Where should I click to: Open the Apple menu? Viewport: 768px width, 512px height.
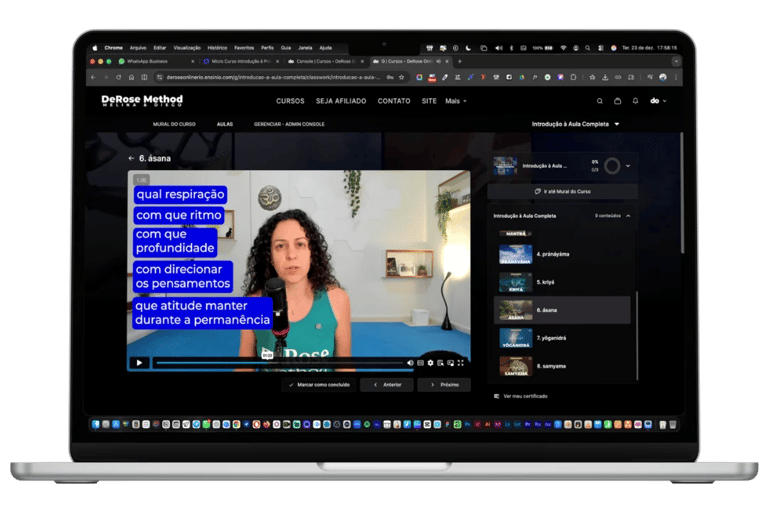pyautogui.click(x=95, y=48)
